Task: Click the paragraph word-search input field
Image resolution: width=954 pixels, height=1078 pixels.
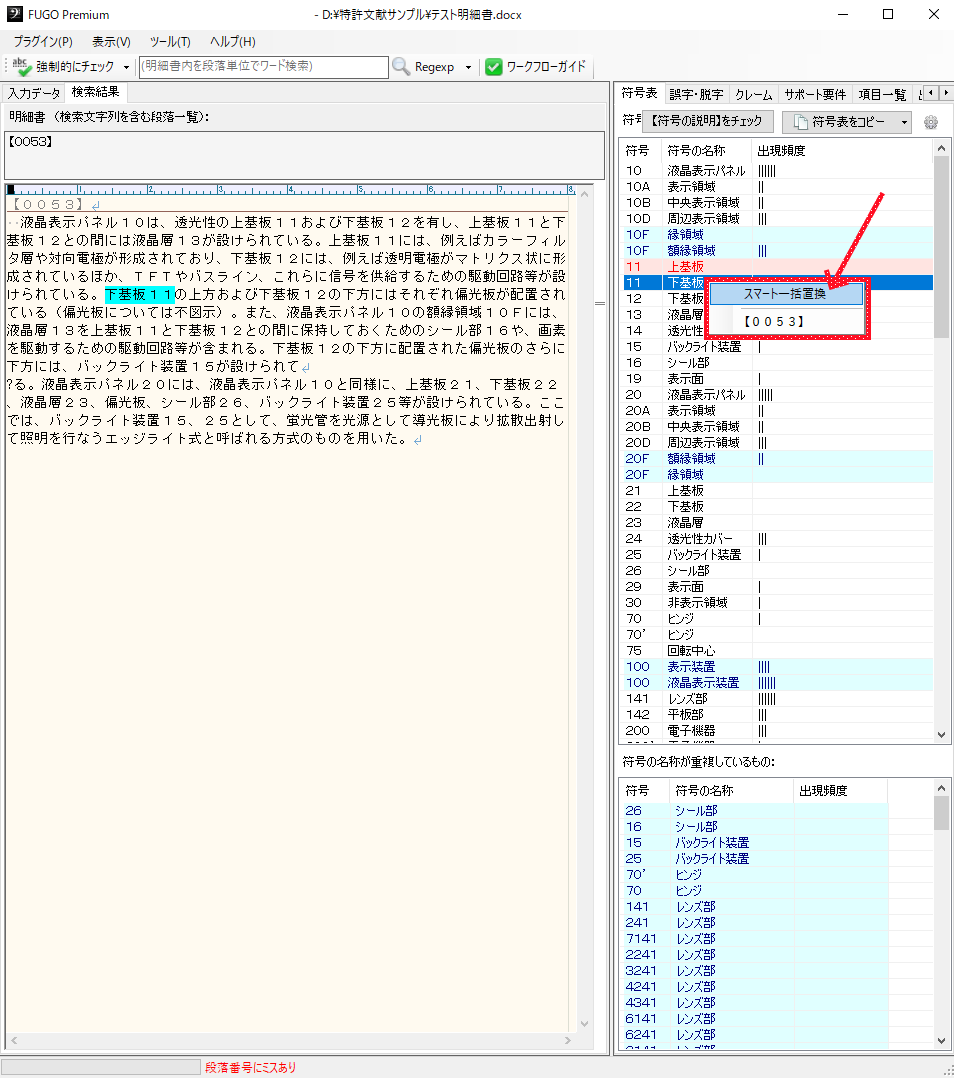Action: (263, 67)
